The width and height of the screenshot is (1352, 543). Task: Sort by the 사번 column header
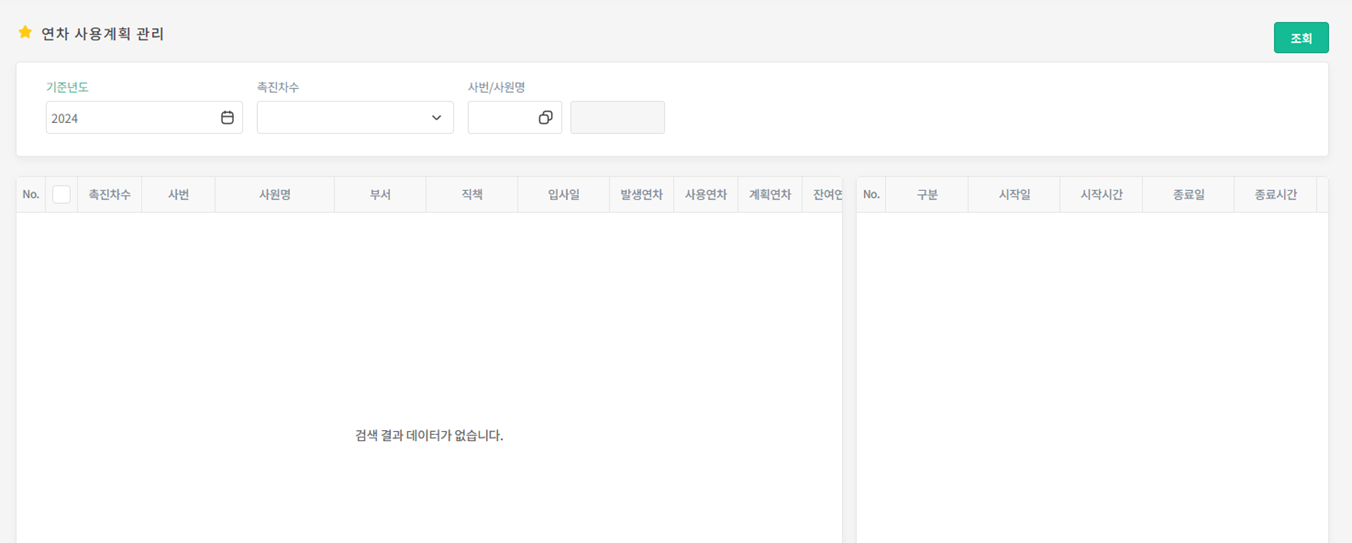pos(178,195)
